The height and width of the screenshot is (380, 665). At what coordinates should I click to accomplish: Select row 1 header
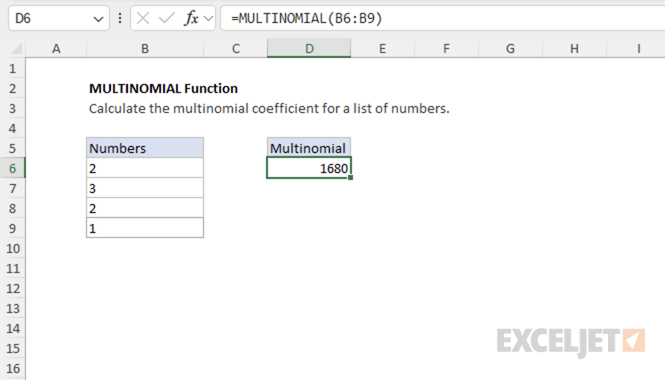tap(13, 68)
